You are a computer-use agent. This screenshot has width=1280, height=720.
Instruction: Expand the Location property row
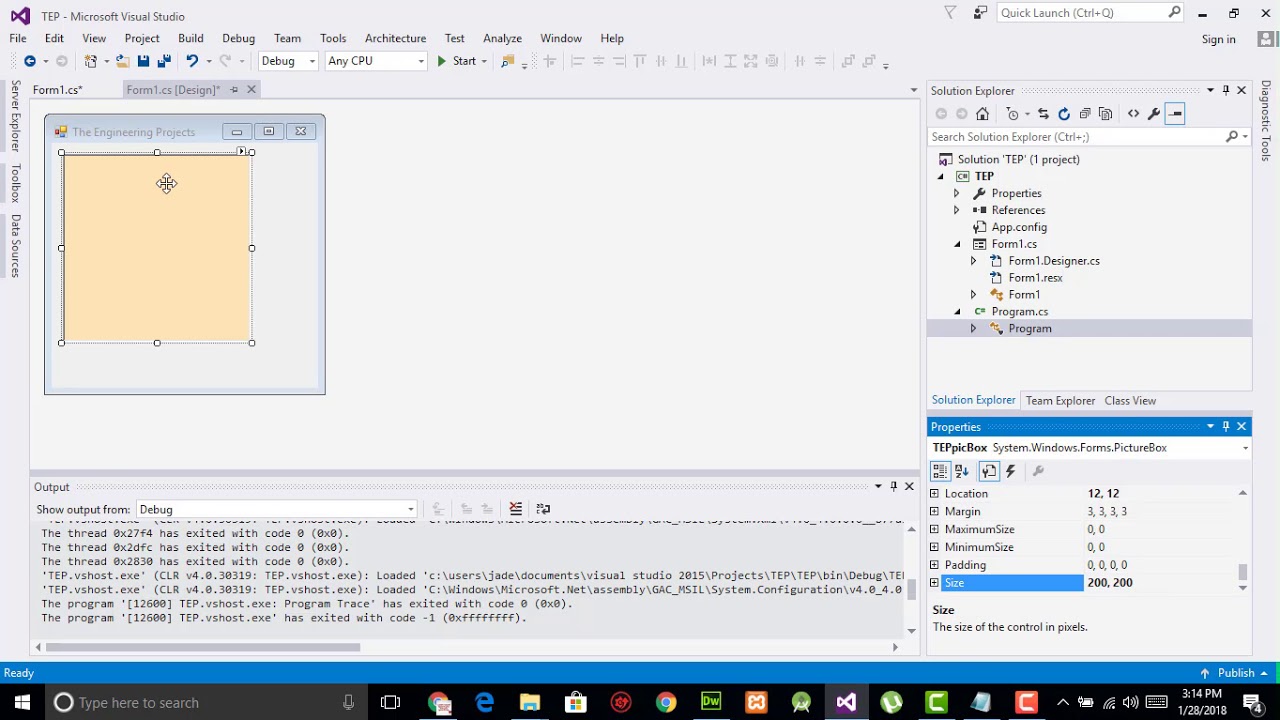tap(935, 494)
